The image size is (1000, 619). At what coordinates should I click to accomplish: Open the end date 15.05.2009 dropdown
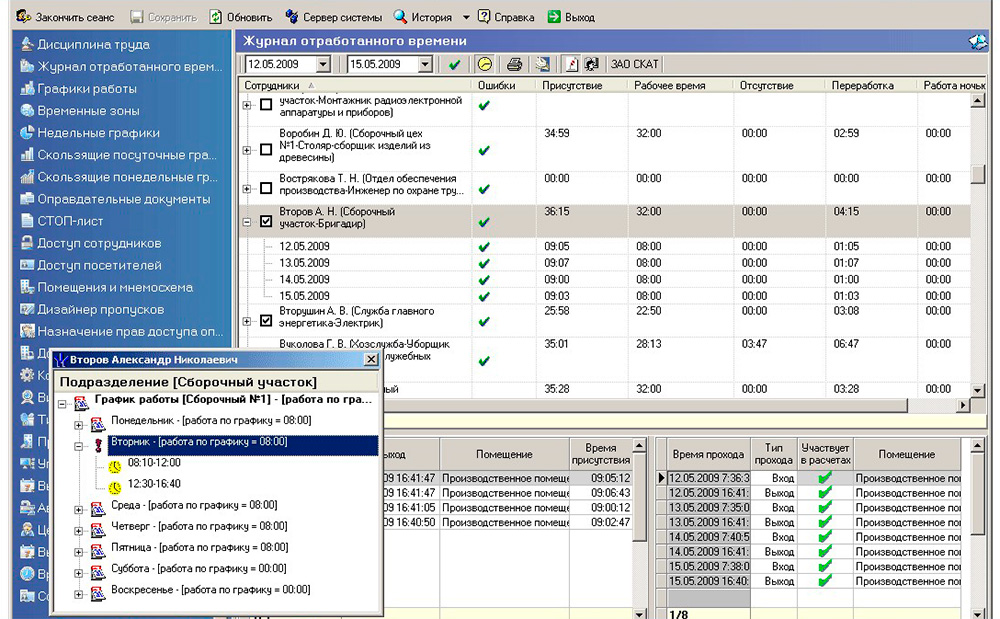pyautogui.click(x=425, y=64)
